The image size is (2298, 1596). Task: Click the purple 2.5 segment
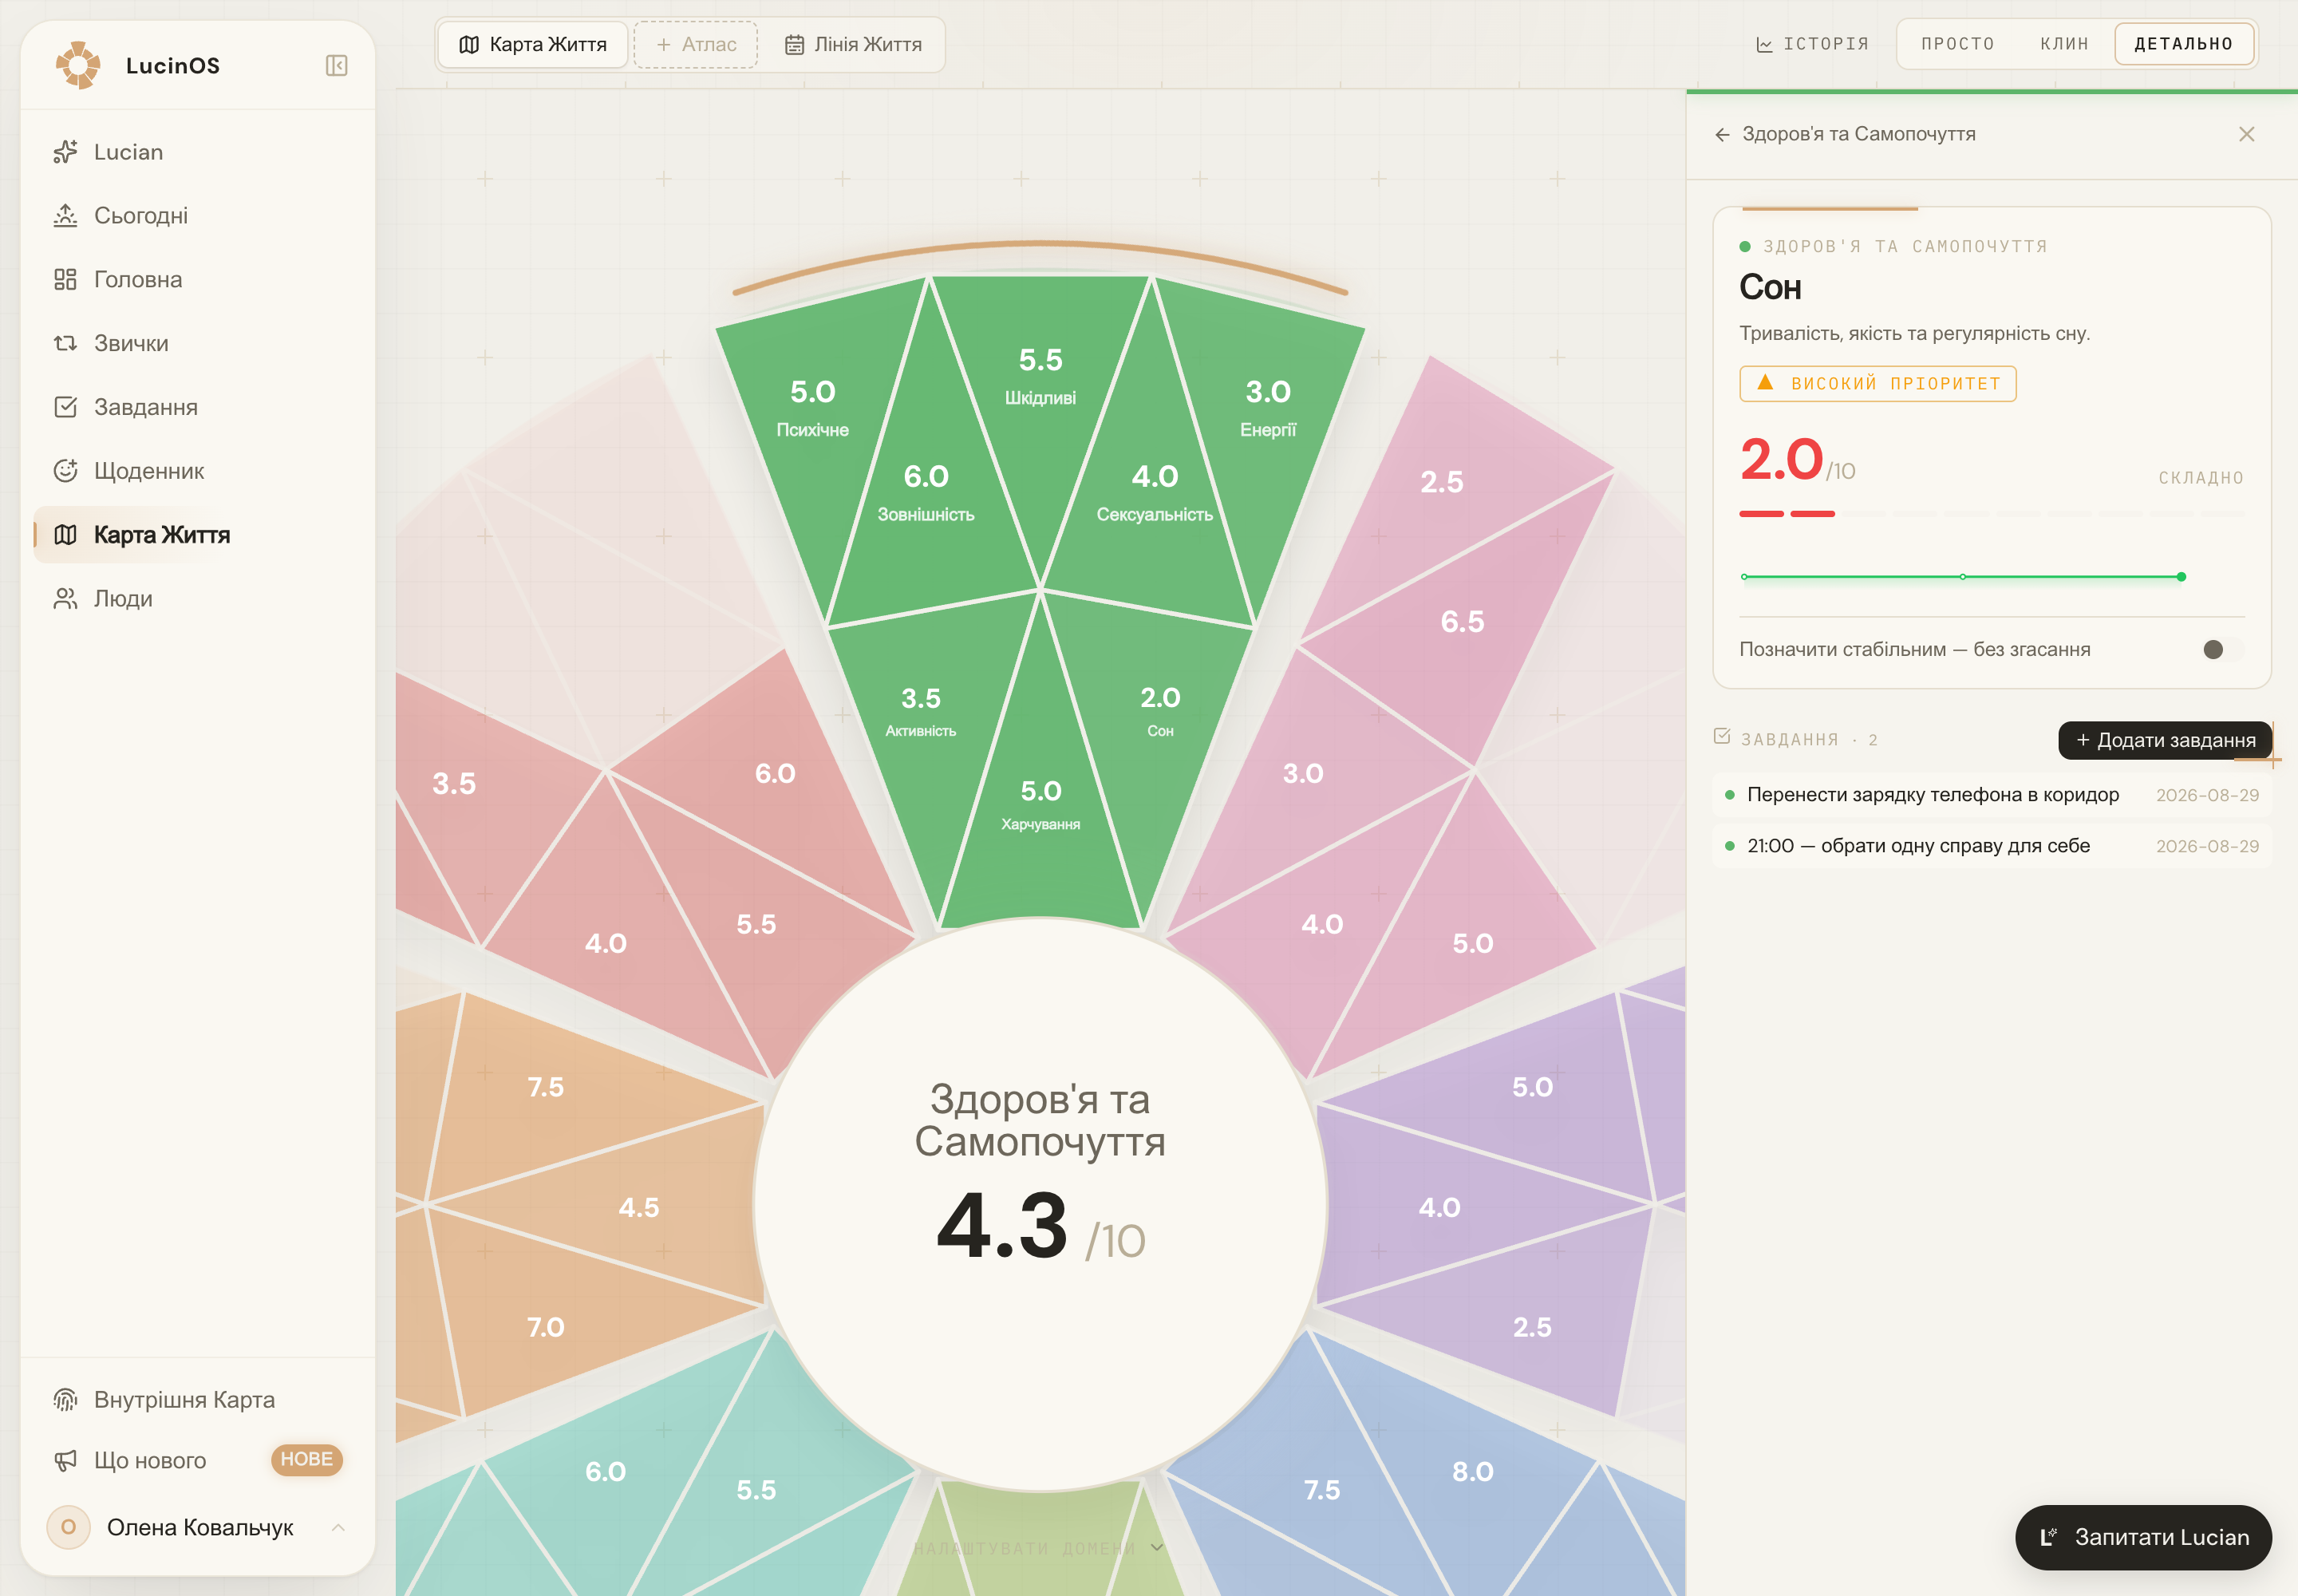1531,1327
